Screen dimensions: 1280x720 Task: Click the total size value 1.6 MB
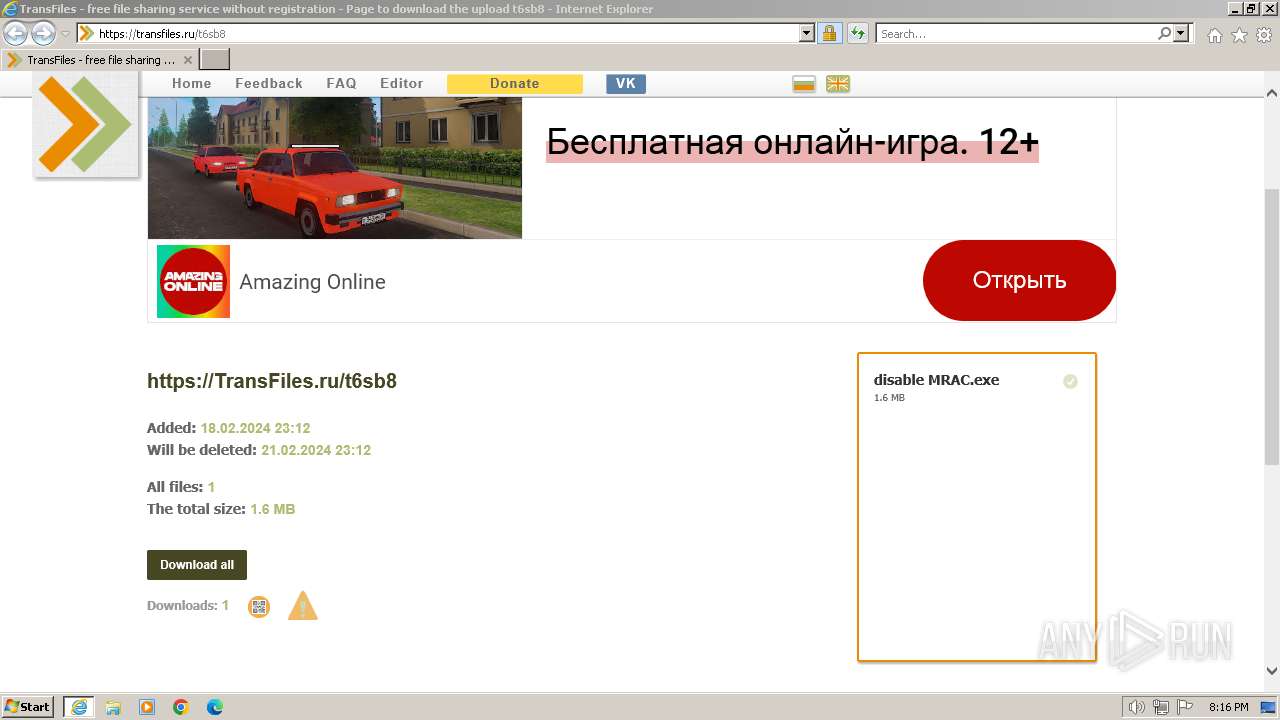pos(272,509)
